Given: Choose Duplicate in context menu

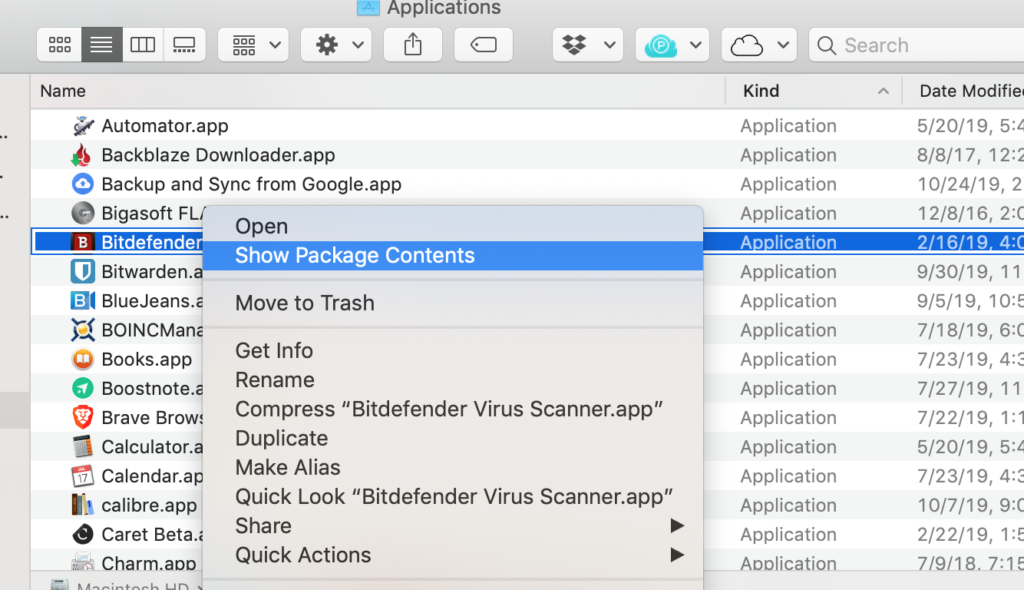Looking at the screenshot, I should pos(453,438).
